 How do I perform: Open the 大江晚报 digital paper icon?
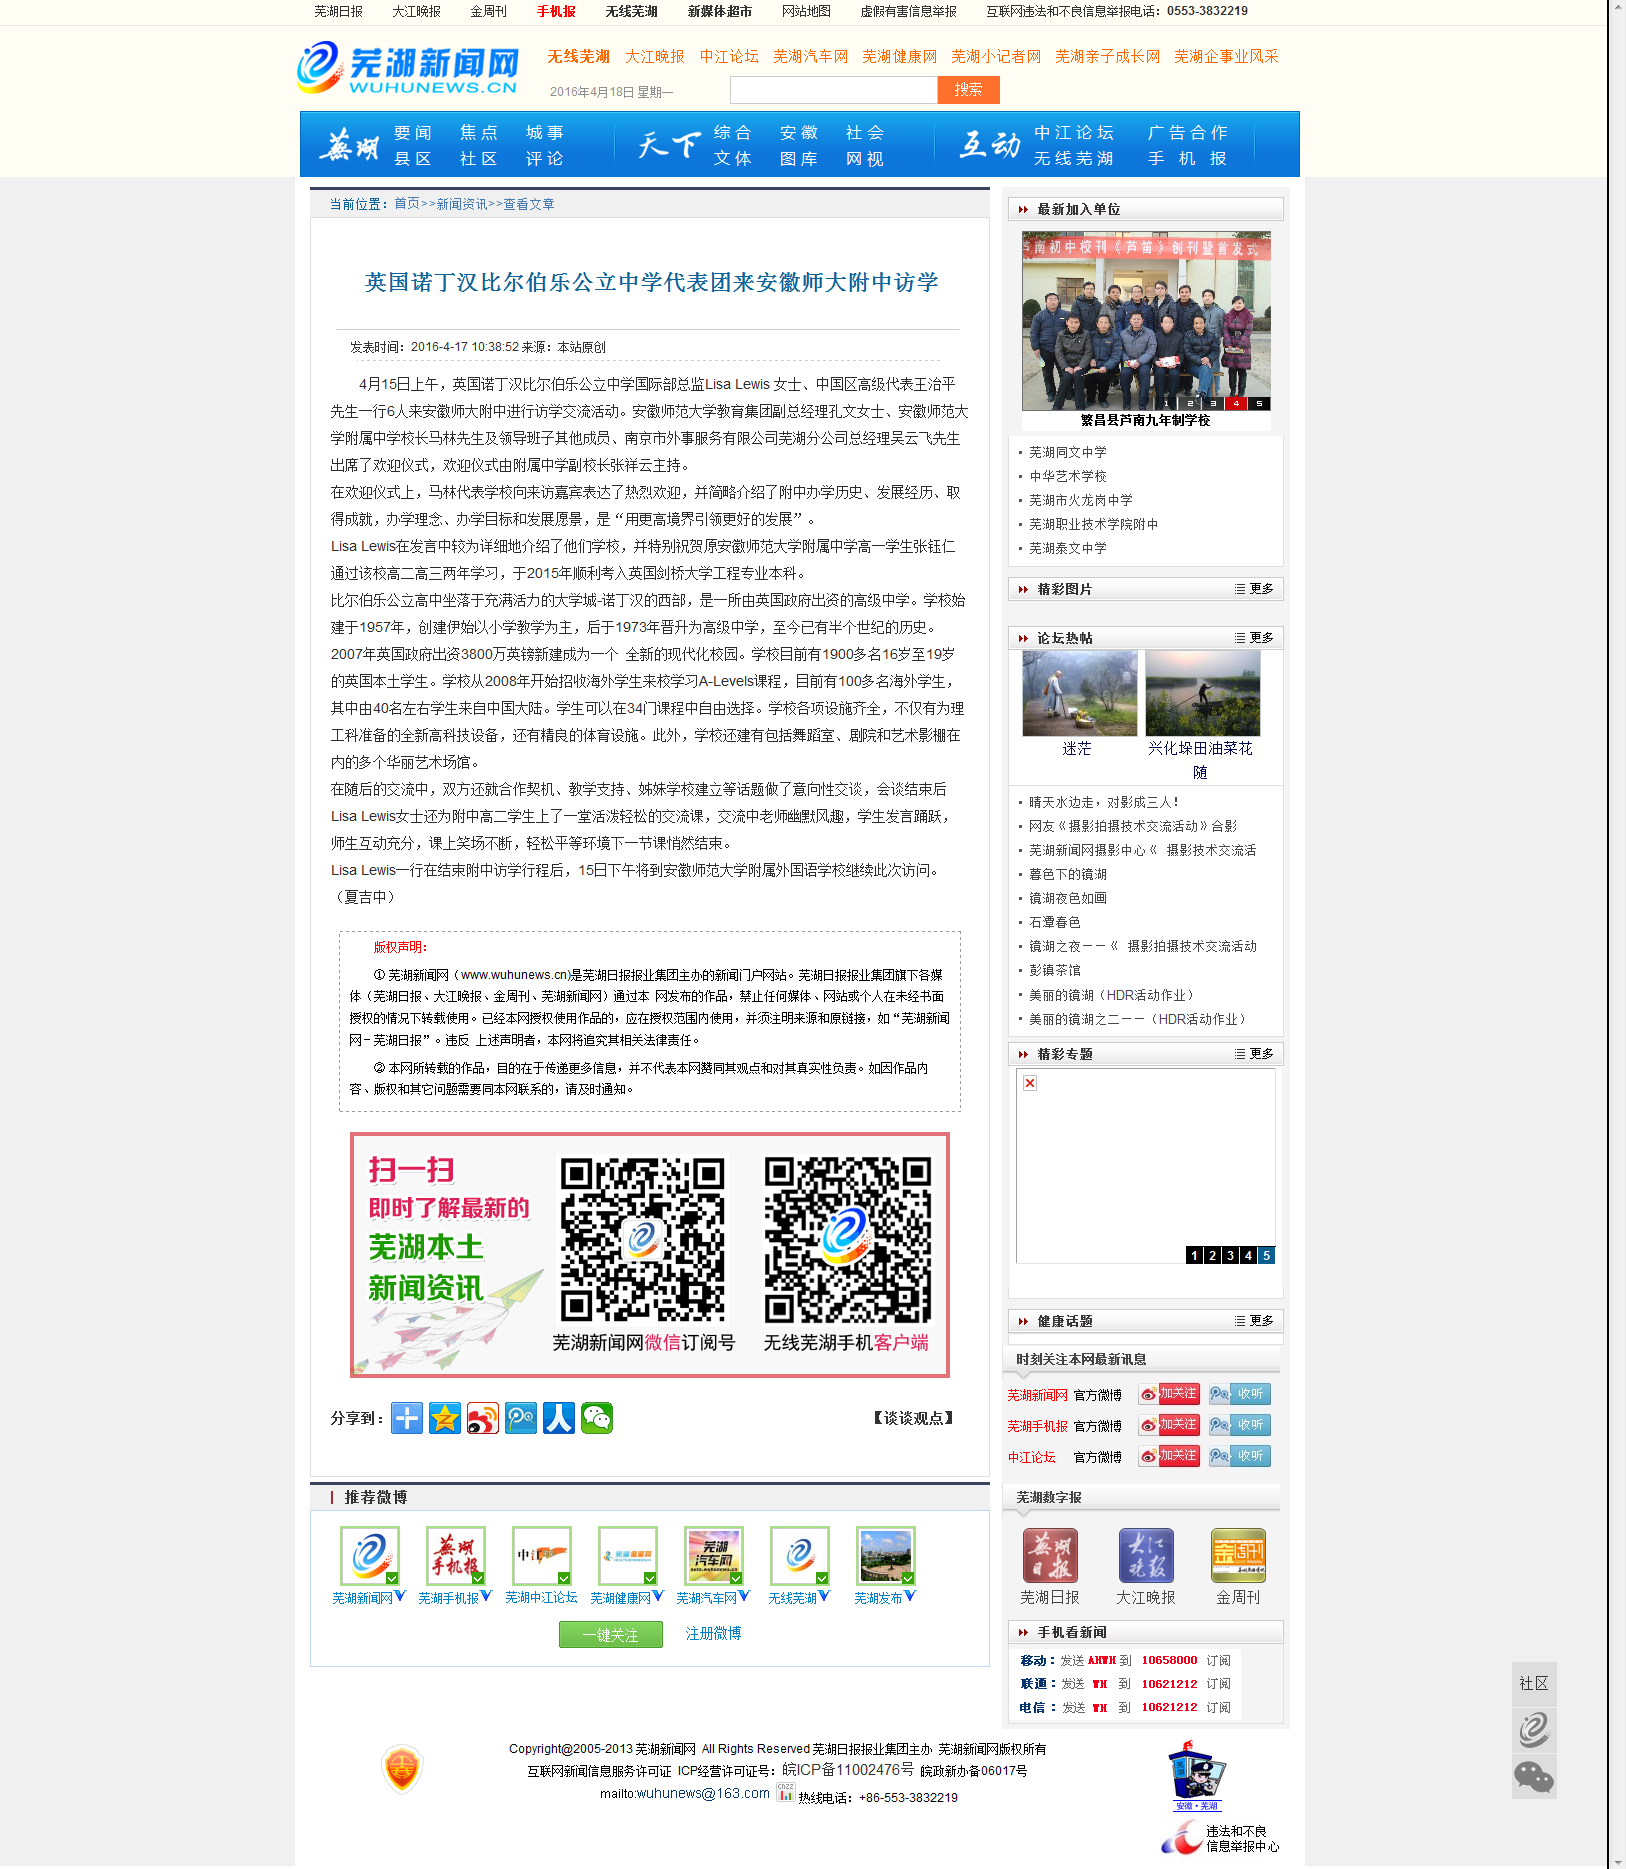pyautogui.click(x=1146, y=1556)
